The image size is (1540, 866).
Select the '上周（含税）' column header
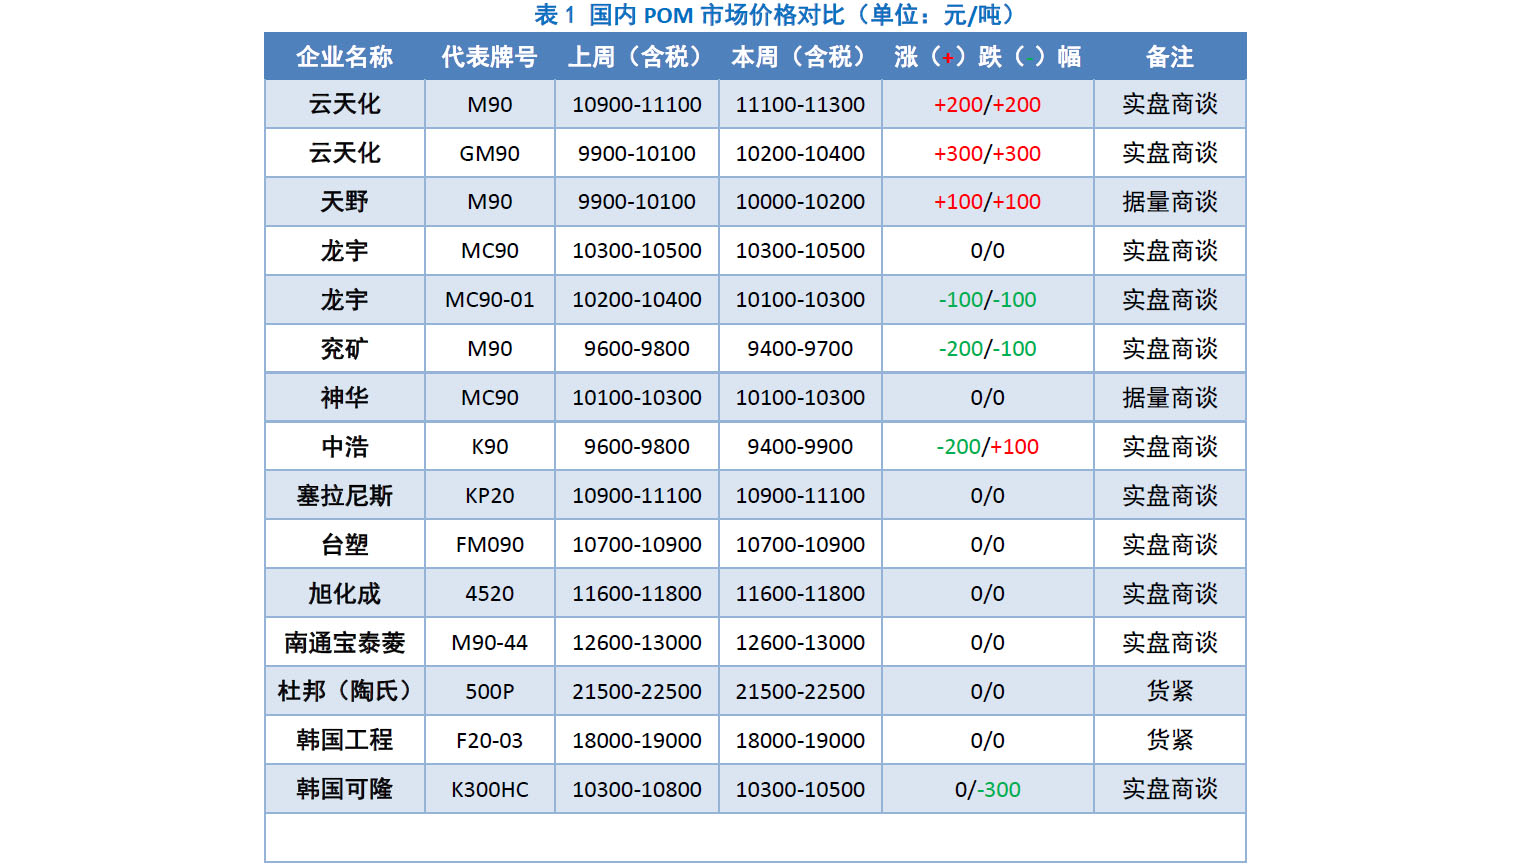(637, 57)
